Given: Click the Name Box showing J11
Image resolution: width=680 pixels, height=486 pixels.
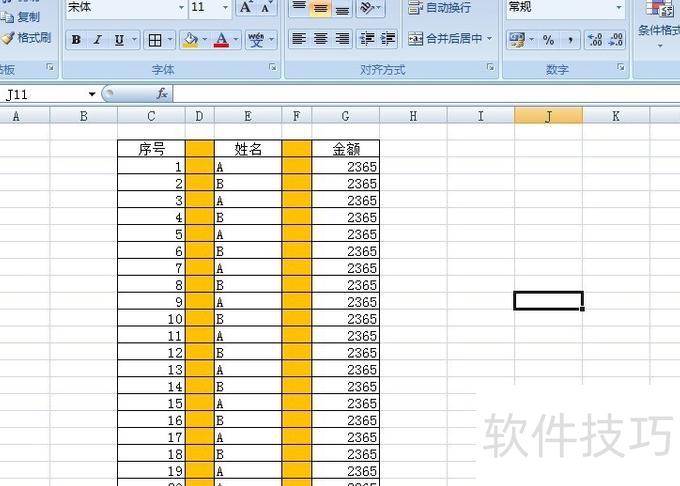Looking at the screenshot, I should tap(42, 94).
